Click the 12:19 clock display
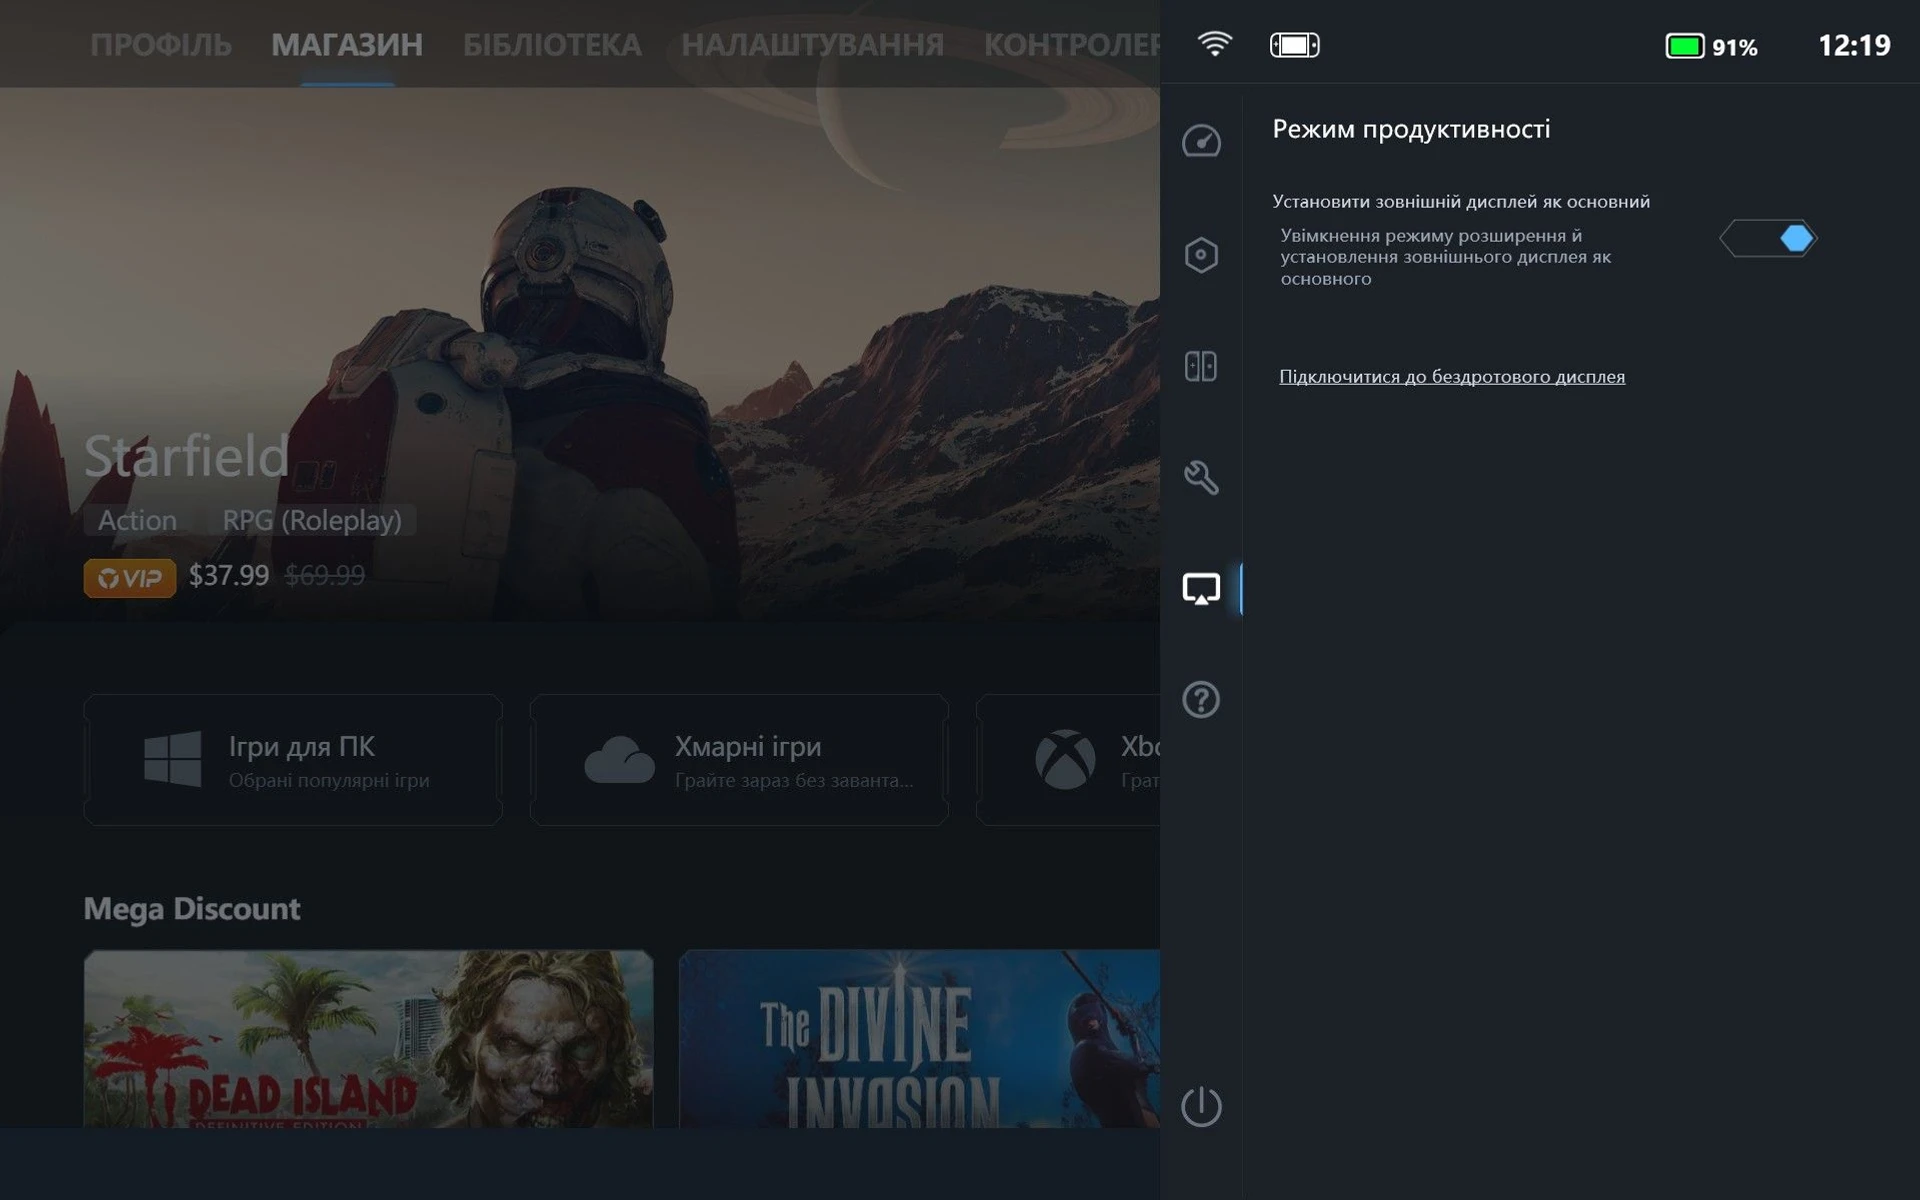Image resolution: width=1920 pixels, height=1200 pixels. click(1854, 45)
